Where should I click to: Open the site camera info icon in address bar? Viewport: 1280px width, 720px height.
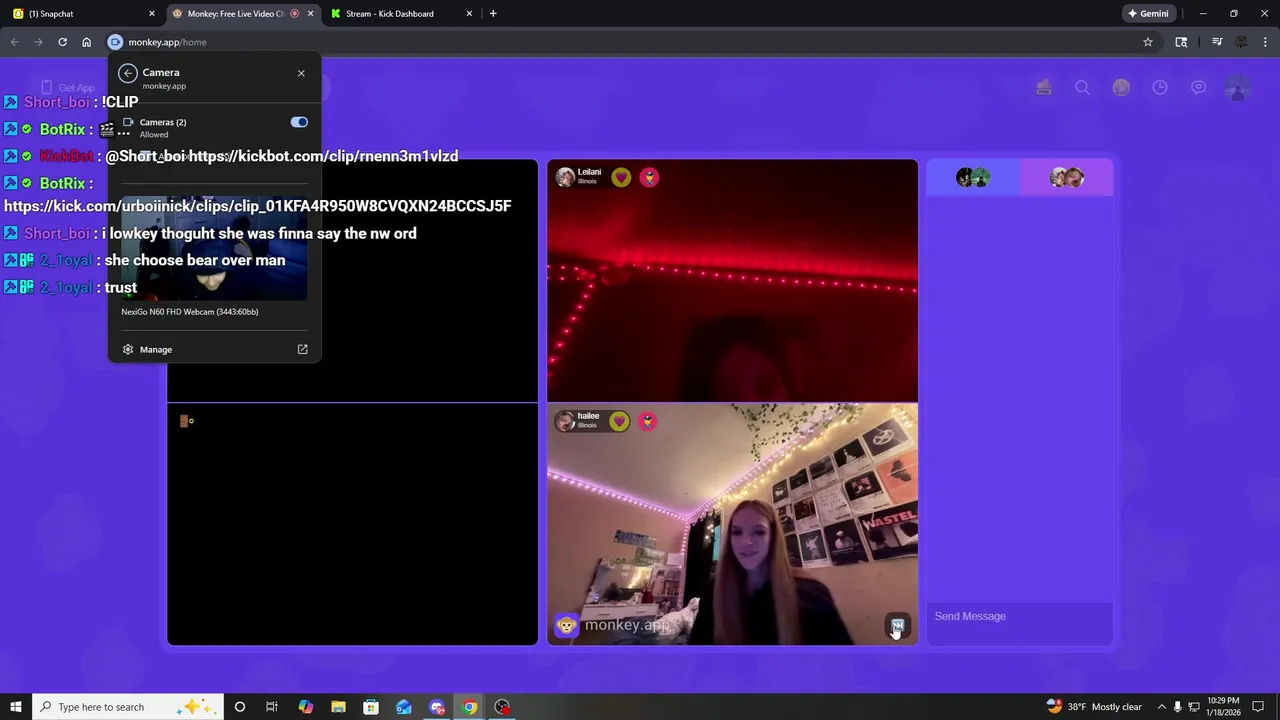pyautogui.click(x=115, y=42)
